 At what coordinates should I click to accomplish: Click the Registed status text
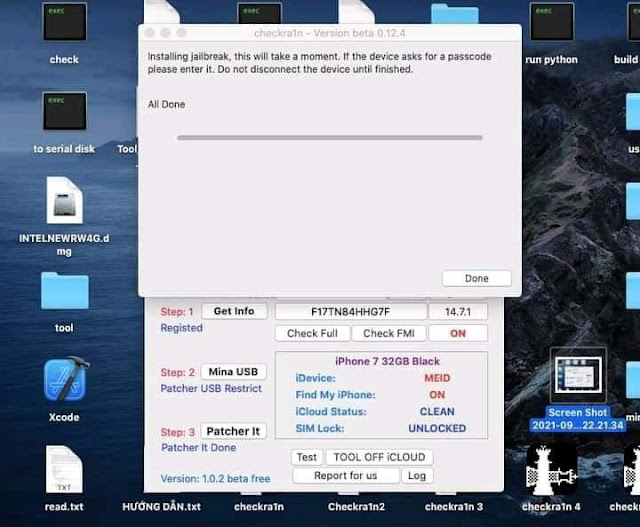click(181, 328)
